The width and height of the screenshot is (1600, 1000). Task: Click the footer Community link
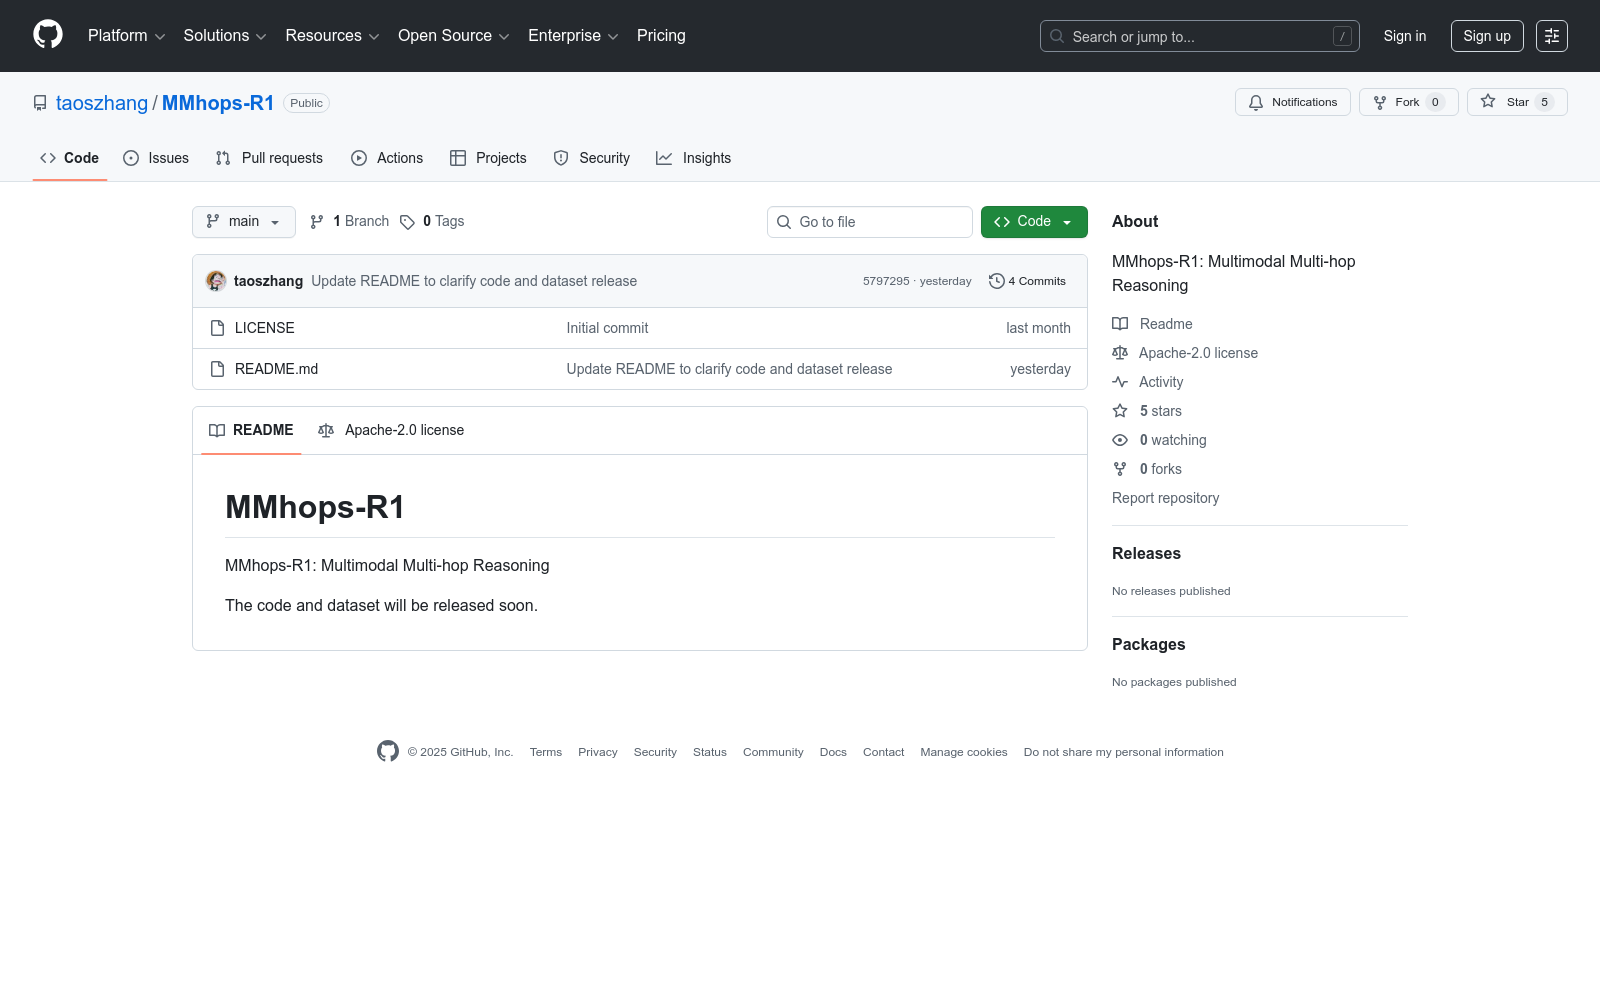[x=773, y=752]
